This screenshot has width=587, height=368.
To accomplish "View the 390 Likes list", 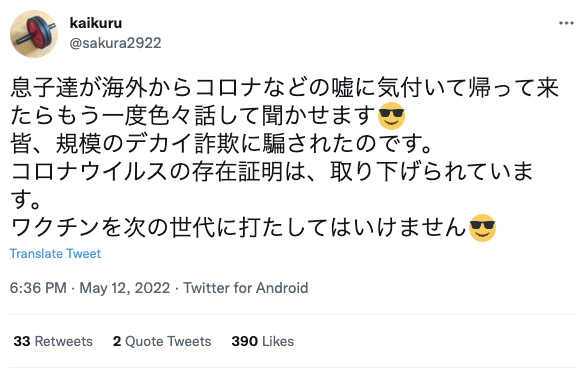I will [262, 341].
